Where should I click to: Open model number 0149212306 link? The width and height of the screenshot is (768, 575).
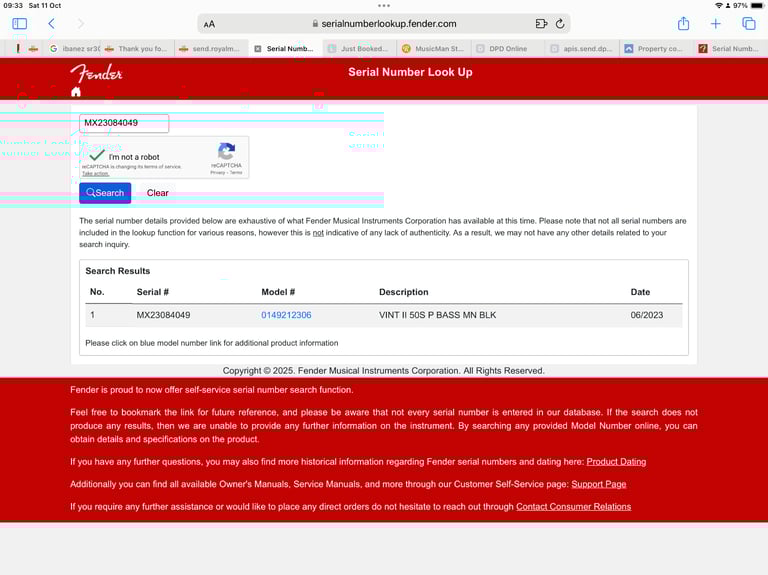[x=286, y=315]
